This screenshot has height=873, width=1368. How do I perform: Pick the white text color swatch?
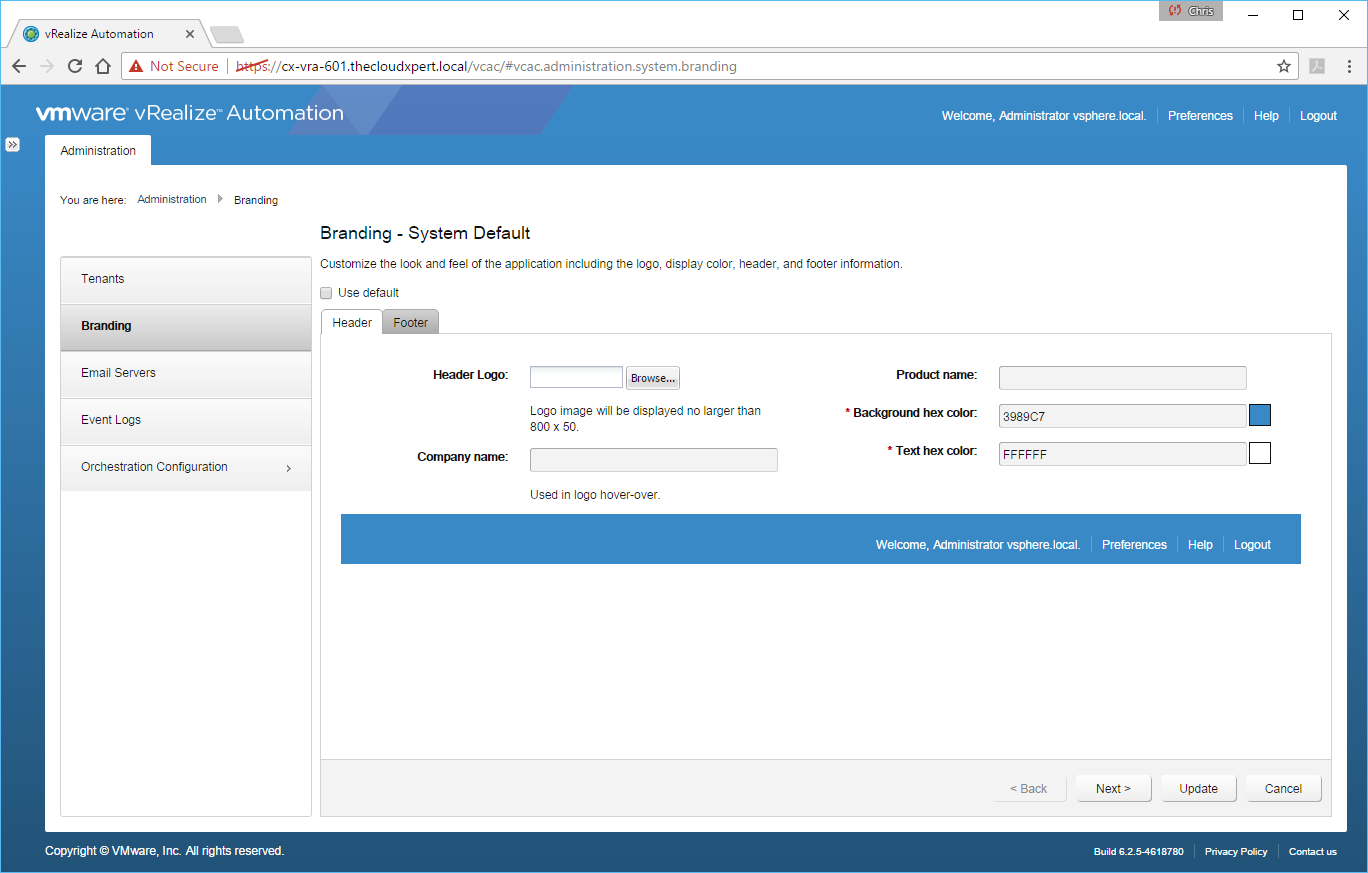[1260, 453]
